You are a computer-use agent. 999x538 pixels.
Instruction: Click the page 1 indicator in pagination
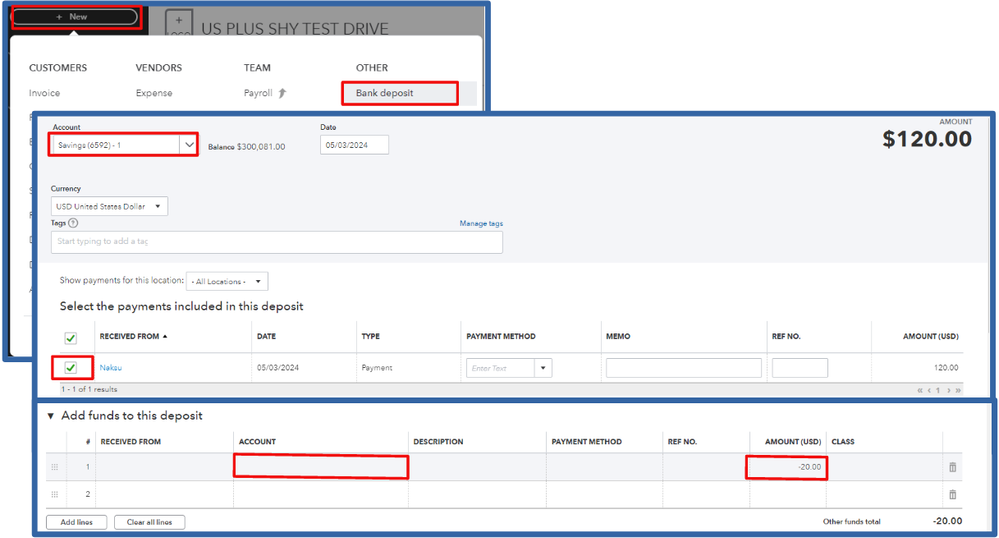938,390
